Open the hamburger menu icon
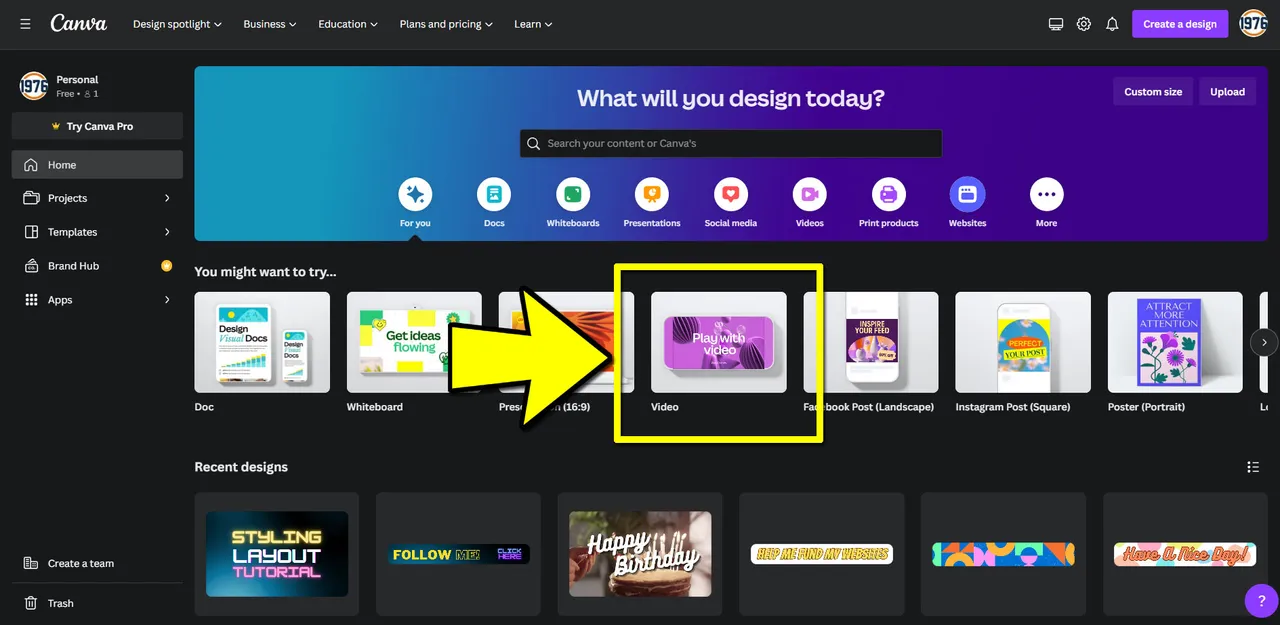This screenshot has width=1280, height=625. pyautogui.click(x=25, y=24)
